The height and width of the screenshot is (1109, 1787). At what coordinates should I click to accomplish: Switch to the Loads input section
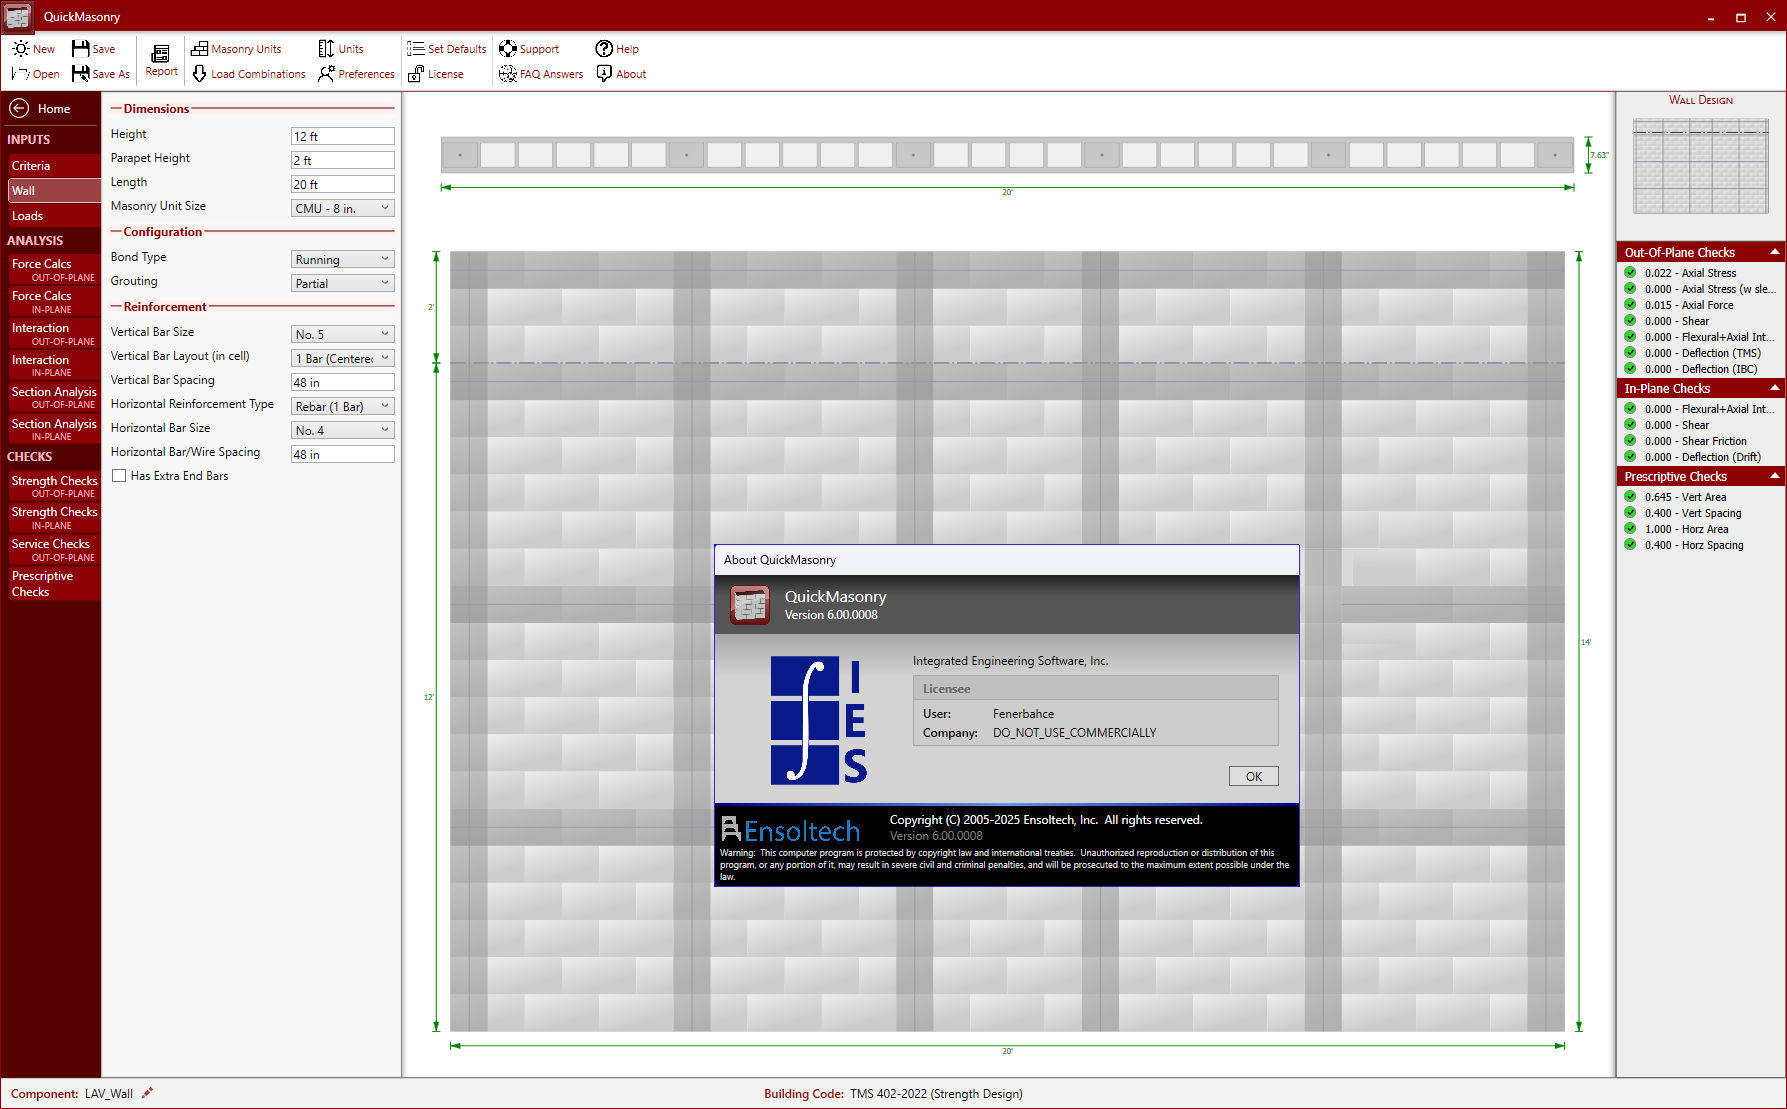[x=27, y=215]
